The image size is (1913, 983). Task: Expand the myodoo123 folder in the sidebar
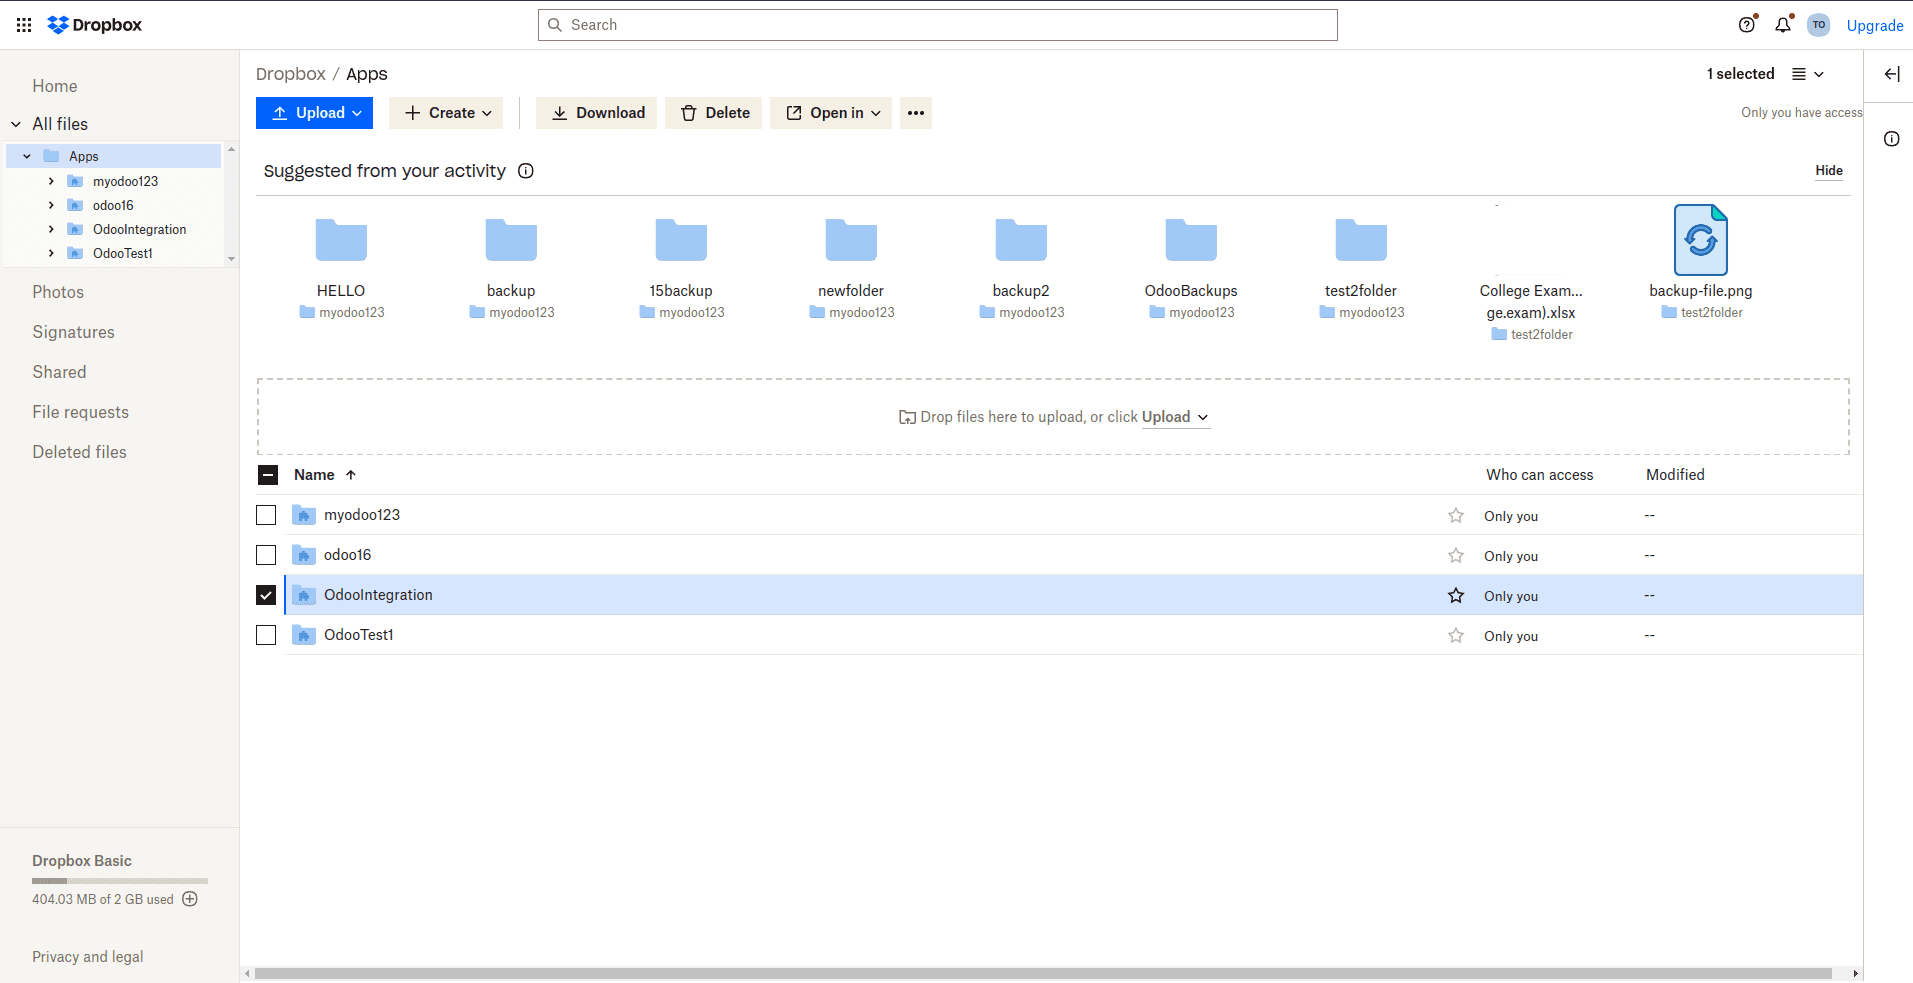click(51, 181)
